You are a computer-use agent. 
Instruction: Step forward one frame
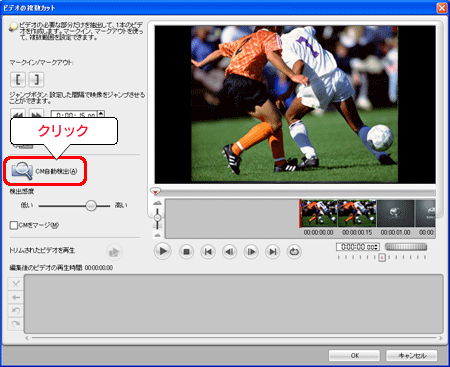(251, 252)
